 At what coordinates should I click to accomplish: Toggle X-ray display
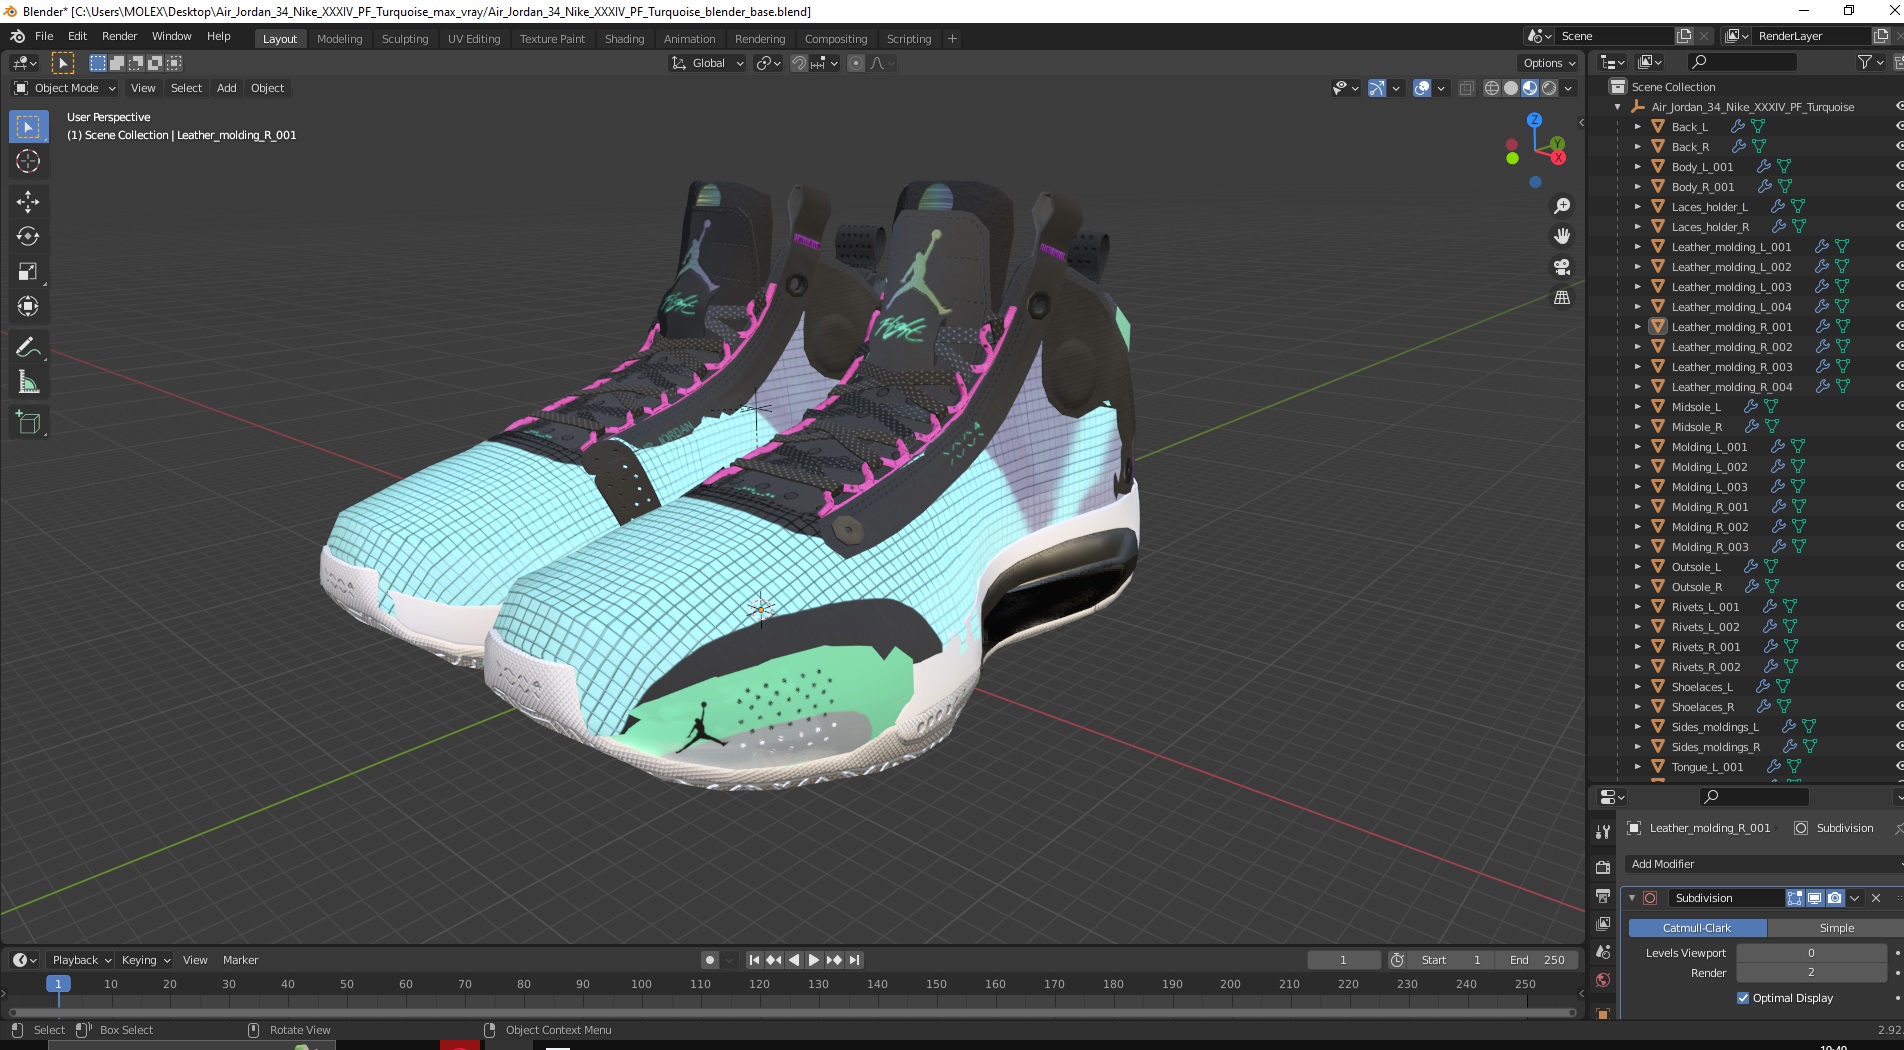1466,88
